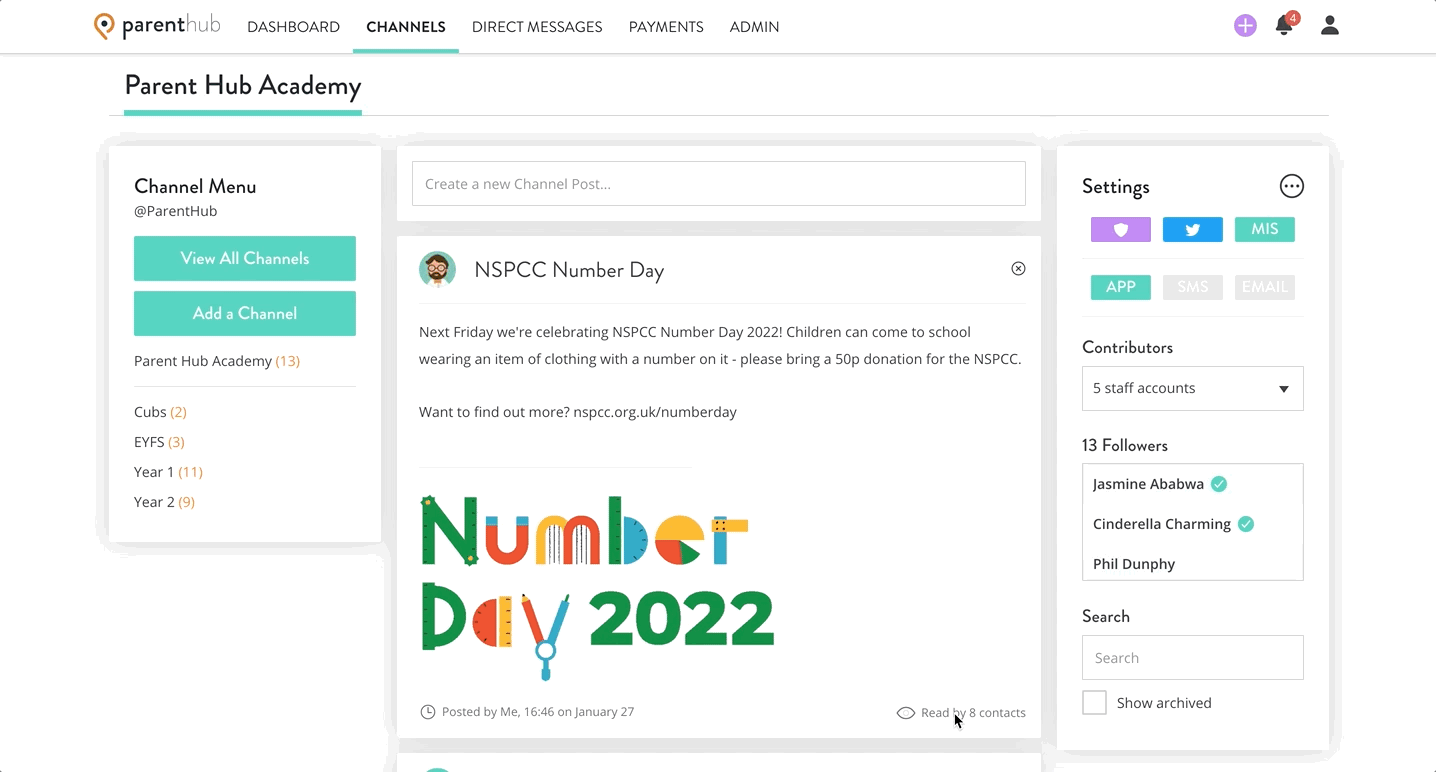1436x772 pixels.
Task: Open the EYFS channel
Action: pos(159,442)
